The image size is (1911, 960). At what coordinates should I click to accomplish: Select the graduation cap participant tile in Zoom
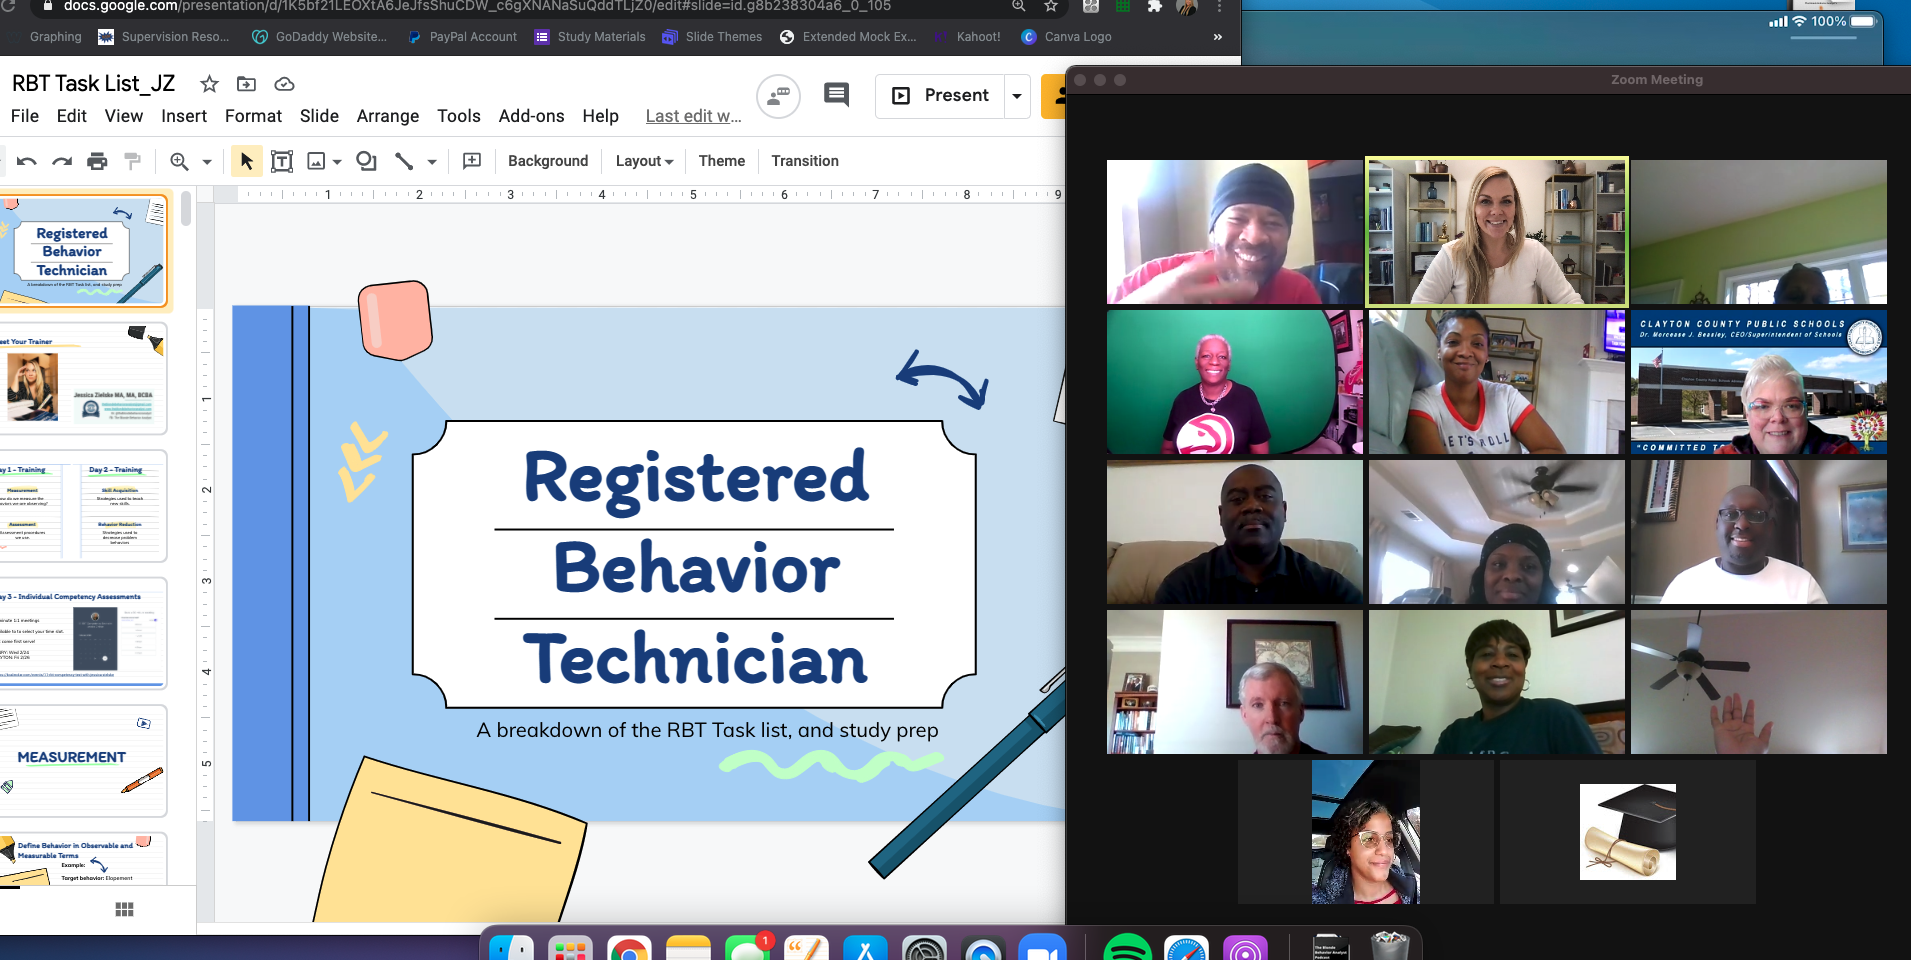(x=1628, y=832)
